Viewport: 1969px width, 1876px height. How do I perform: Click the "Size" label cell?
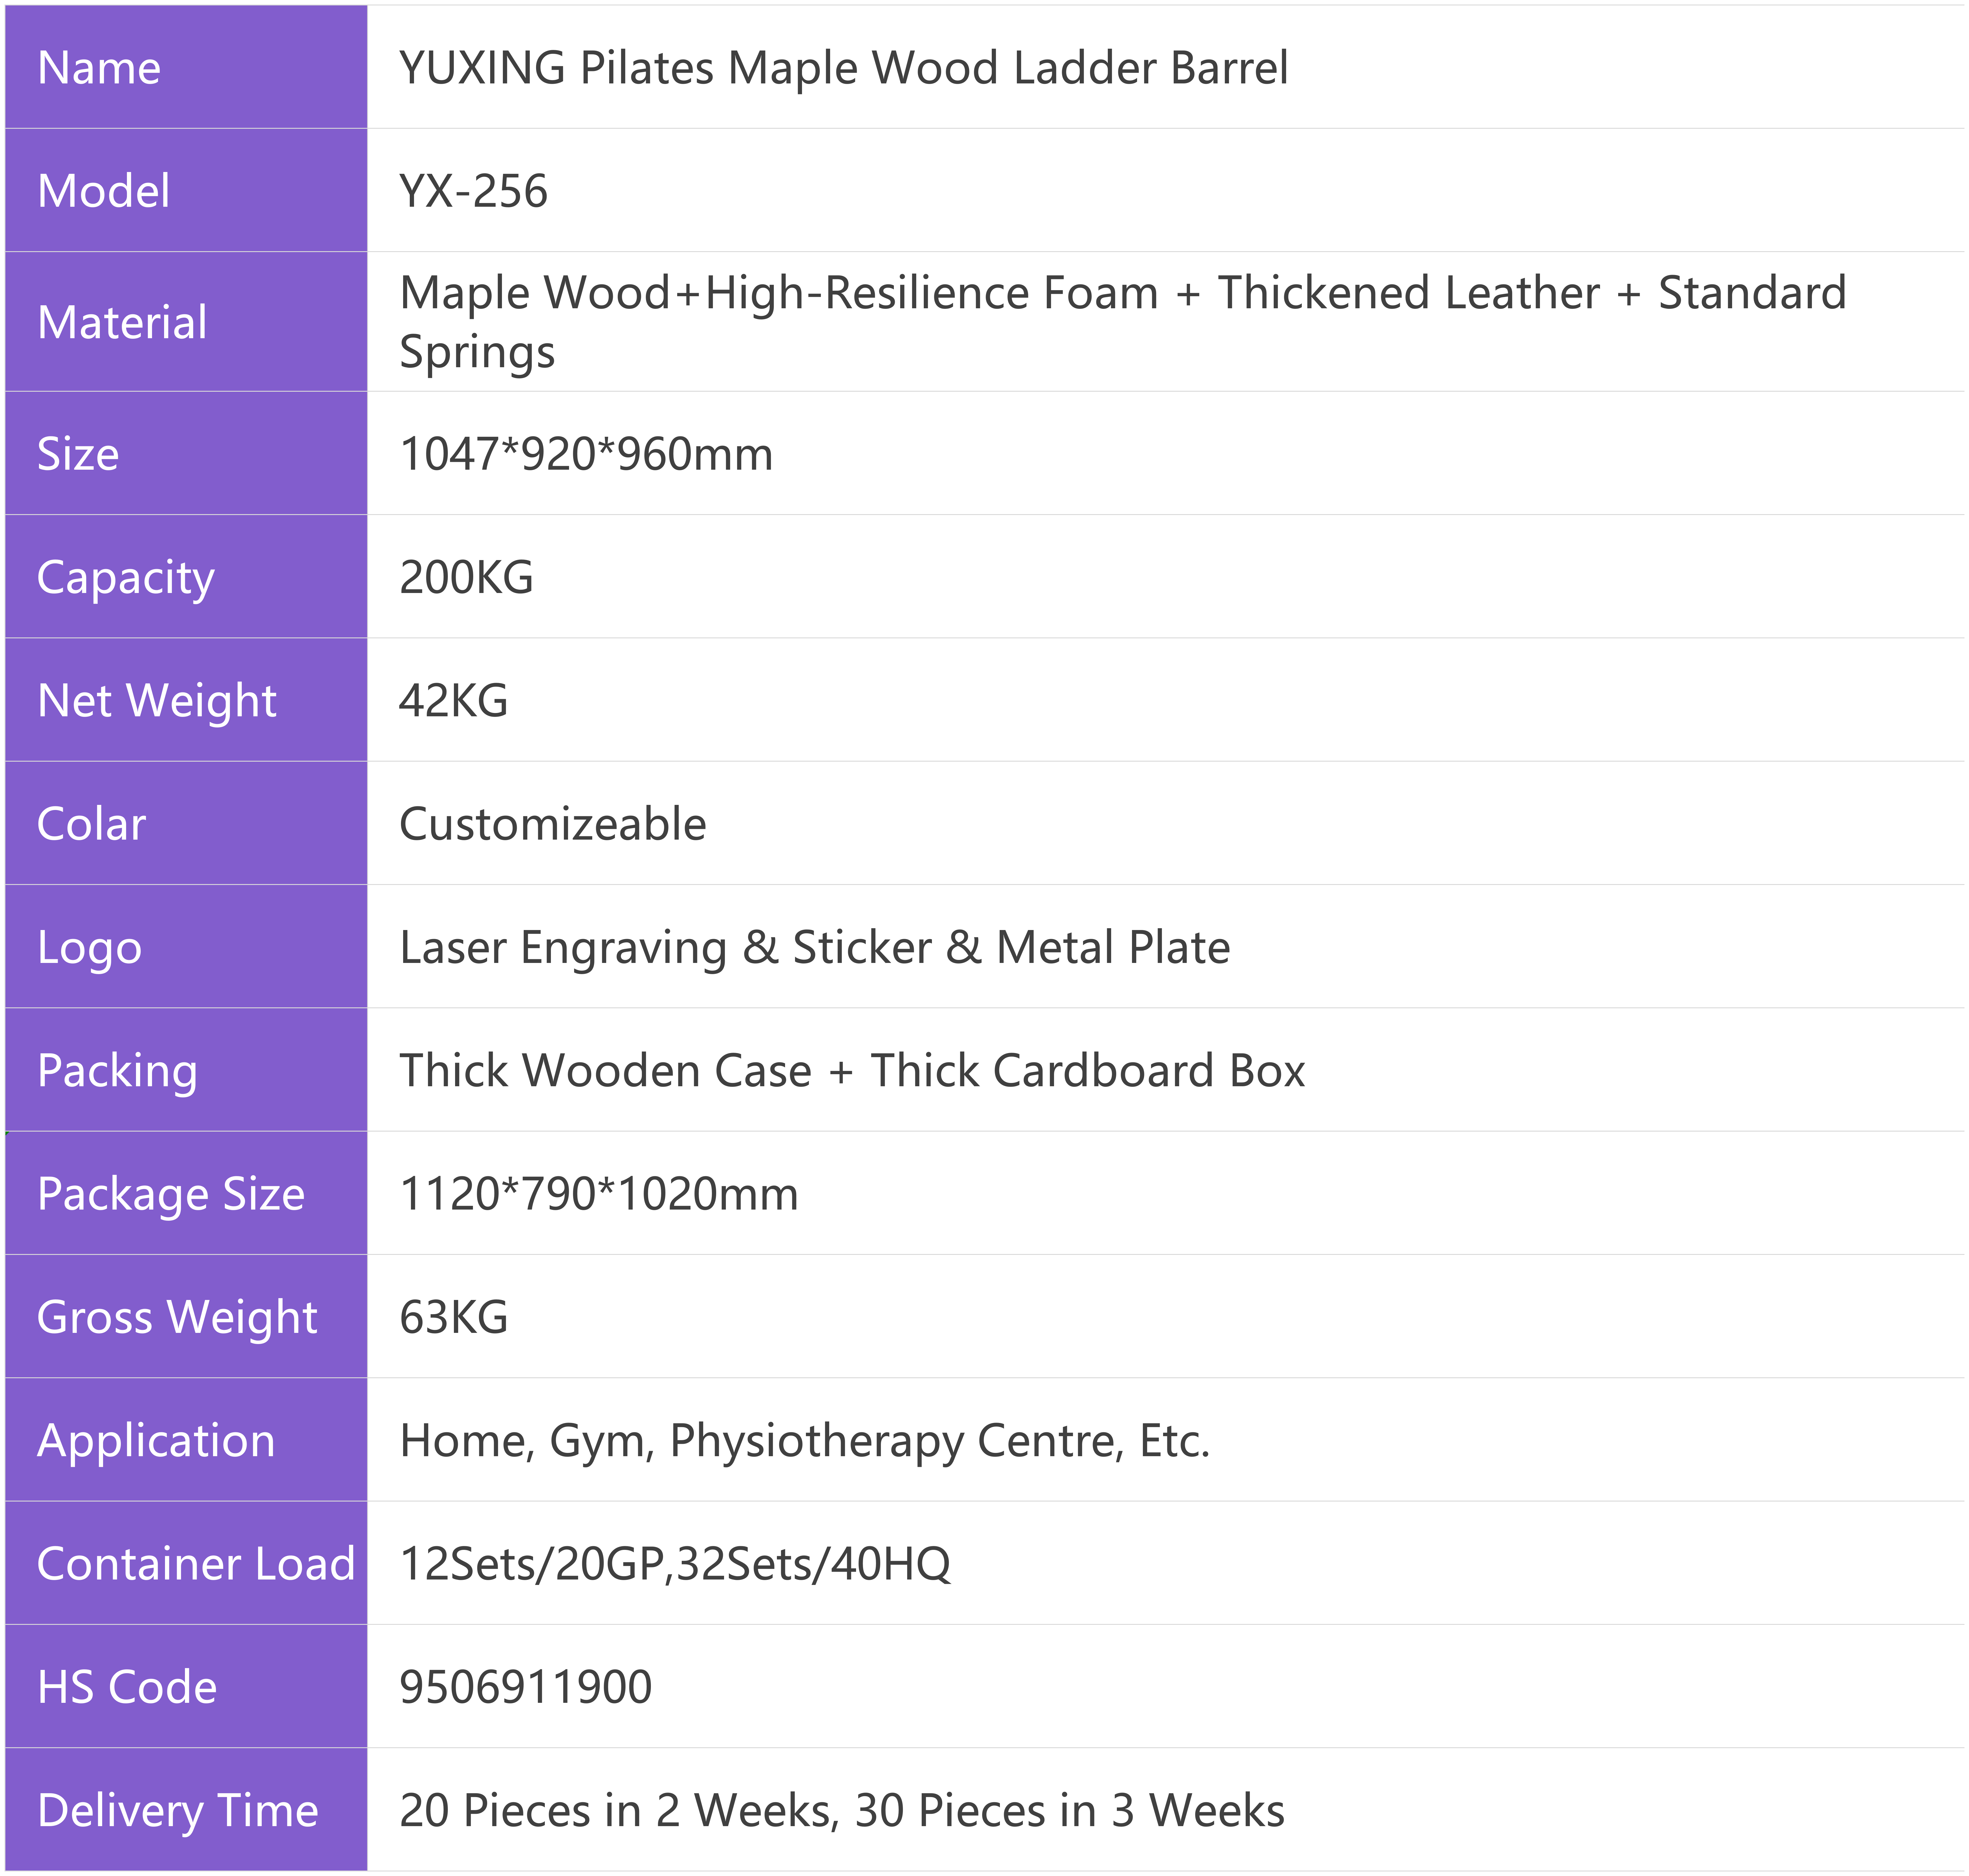pos(186,453)
